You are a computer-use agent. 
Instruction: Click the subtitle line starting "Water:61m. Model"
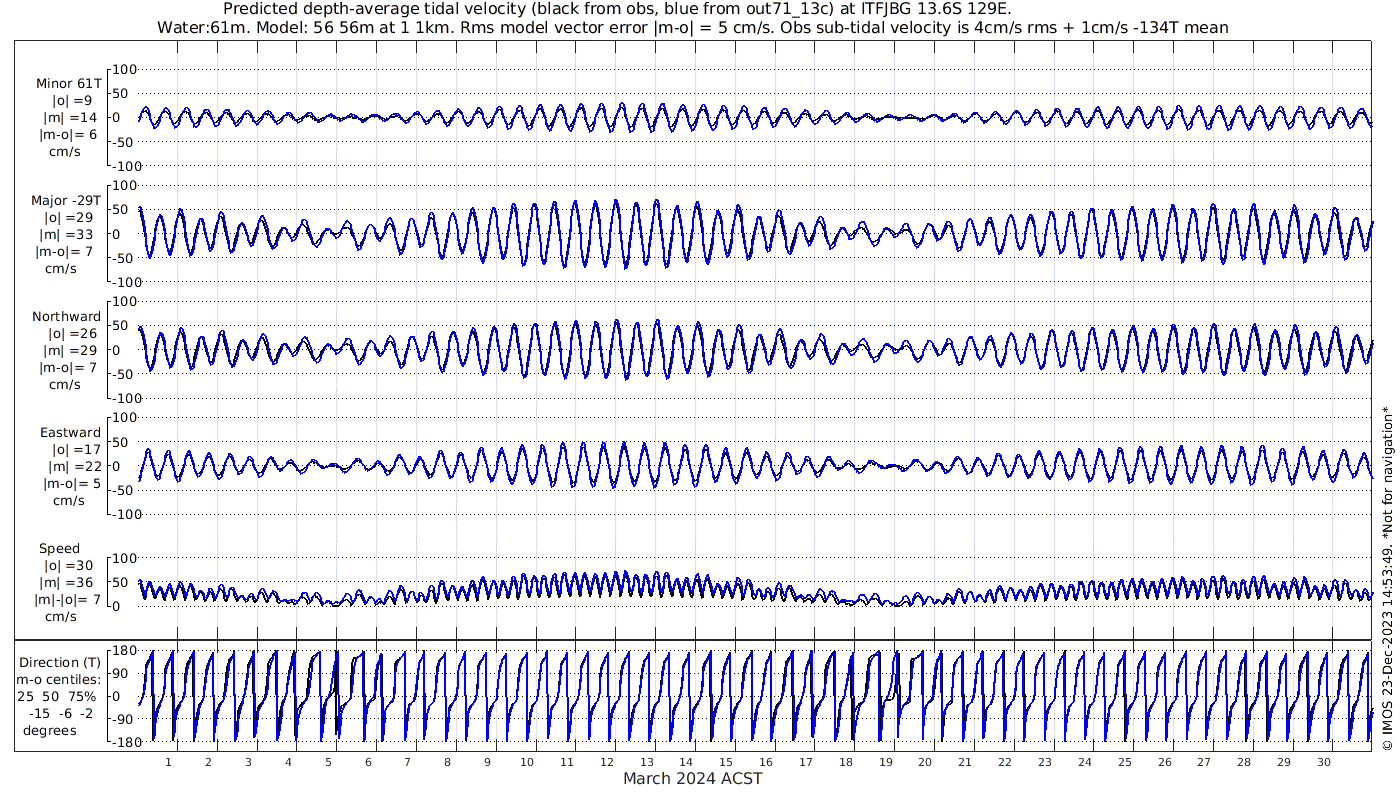point(693,27)
